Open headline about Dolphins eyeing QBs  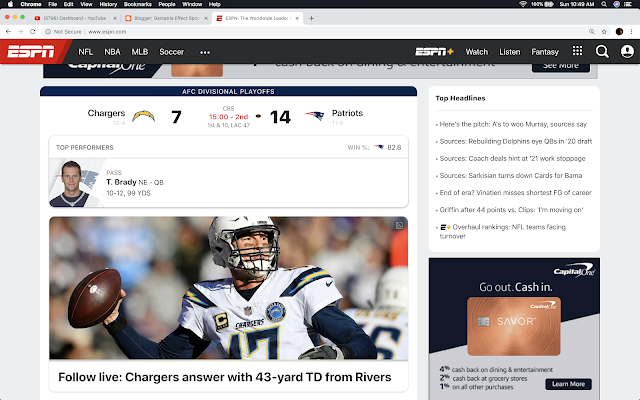(516, 141)
